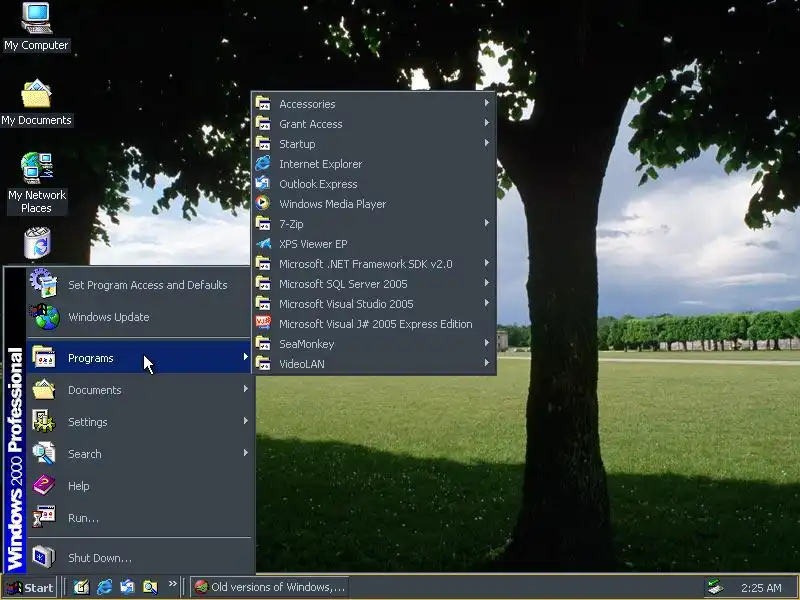This screenshot has height=600, width=800.
Task: Click the Run hourglass icon
Action: click(43, 516)
